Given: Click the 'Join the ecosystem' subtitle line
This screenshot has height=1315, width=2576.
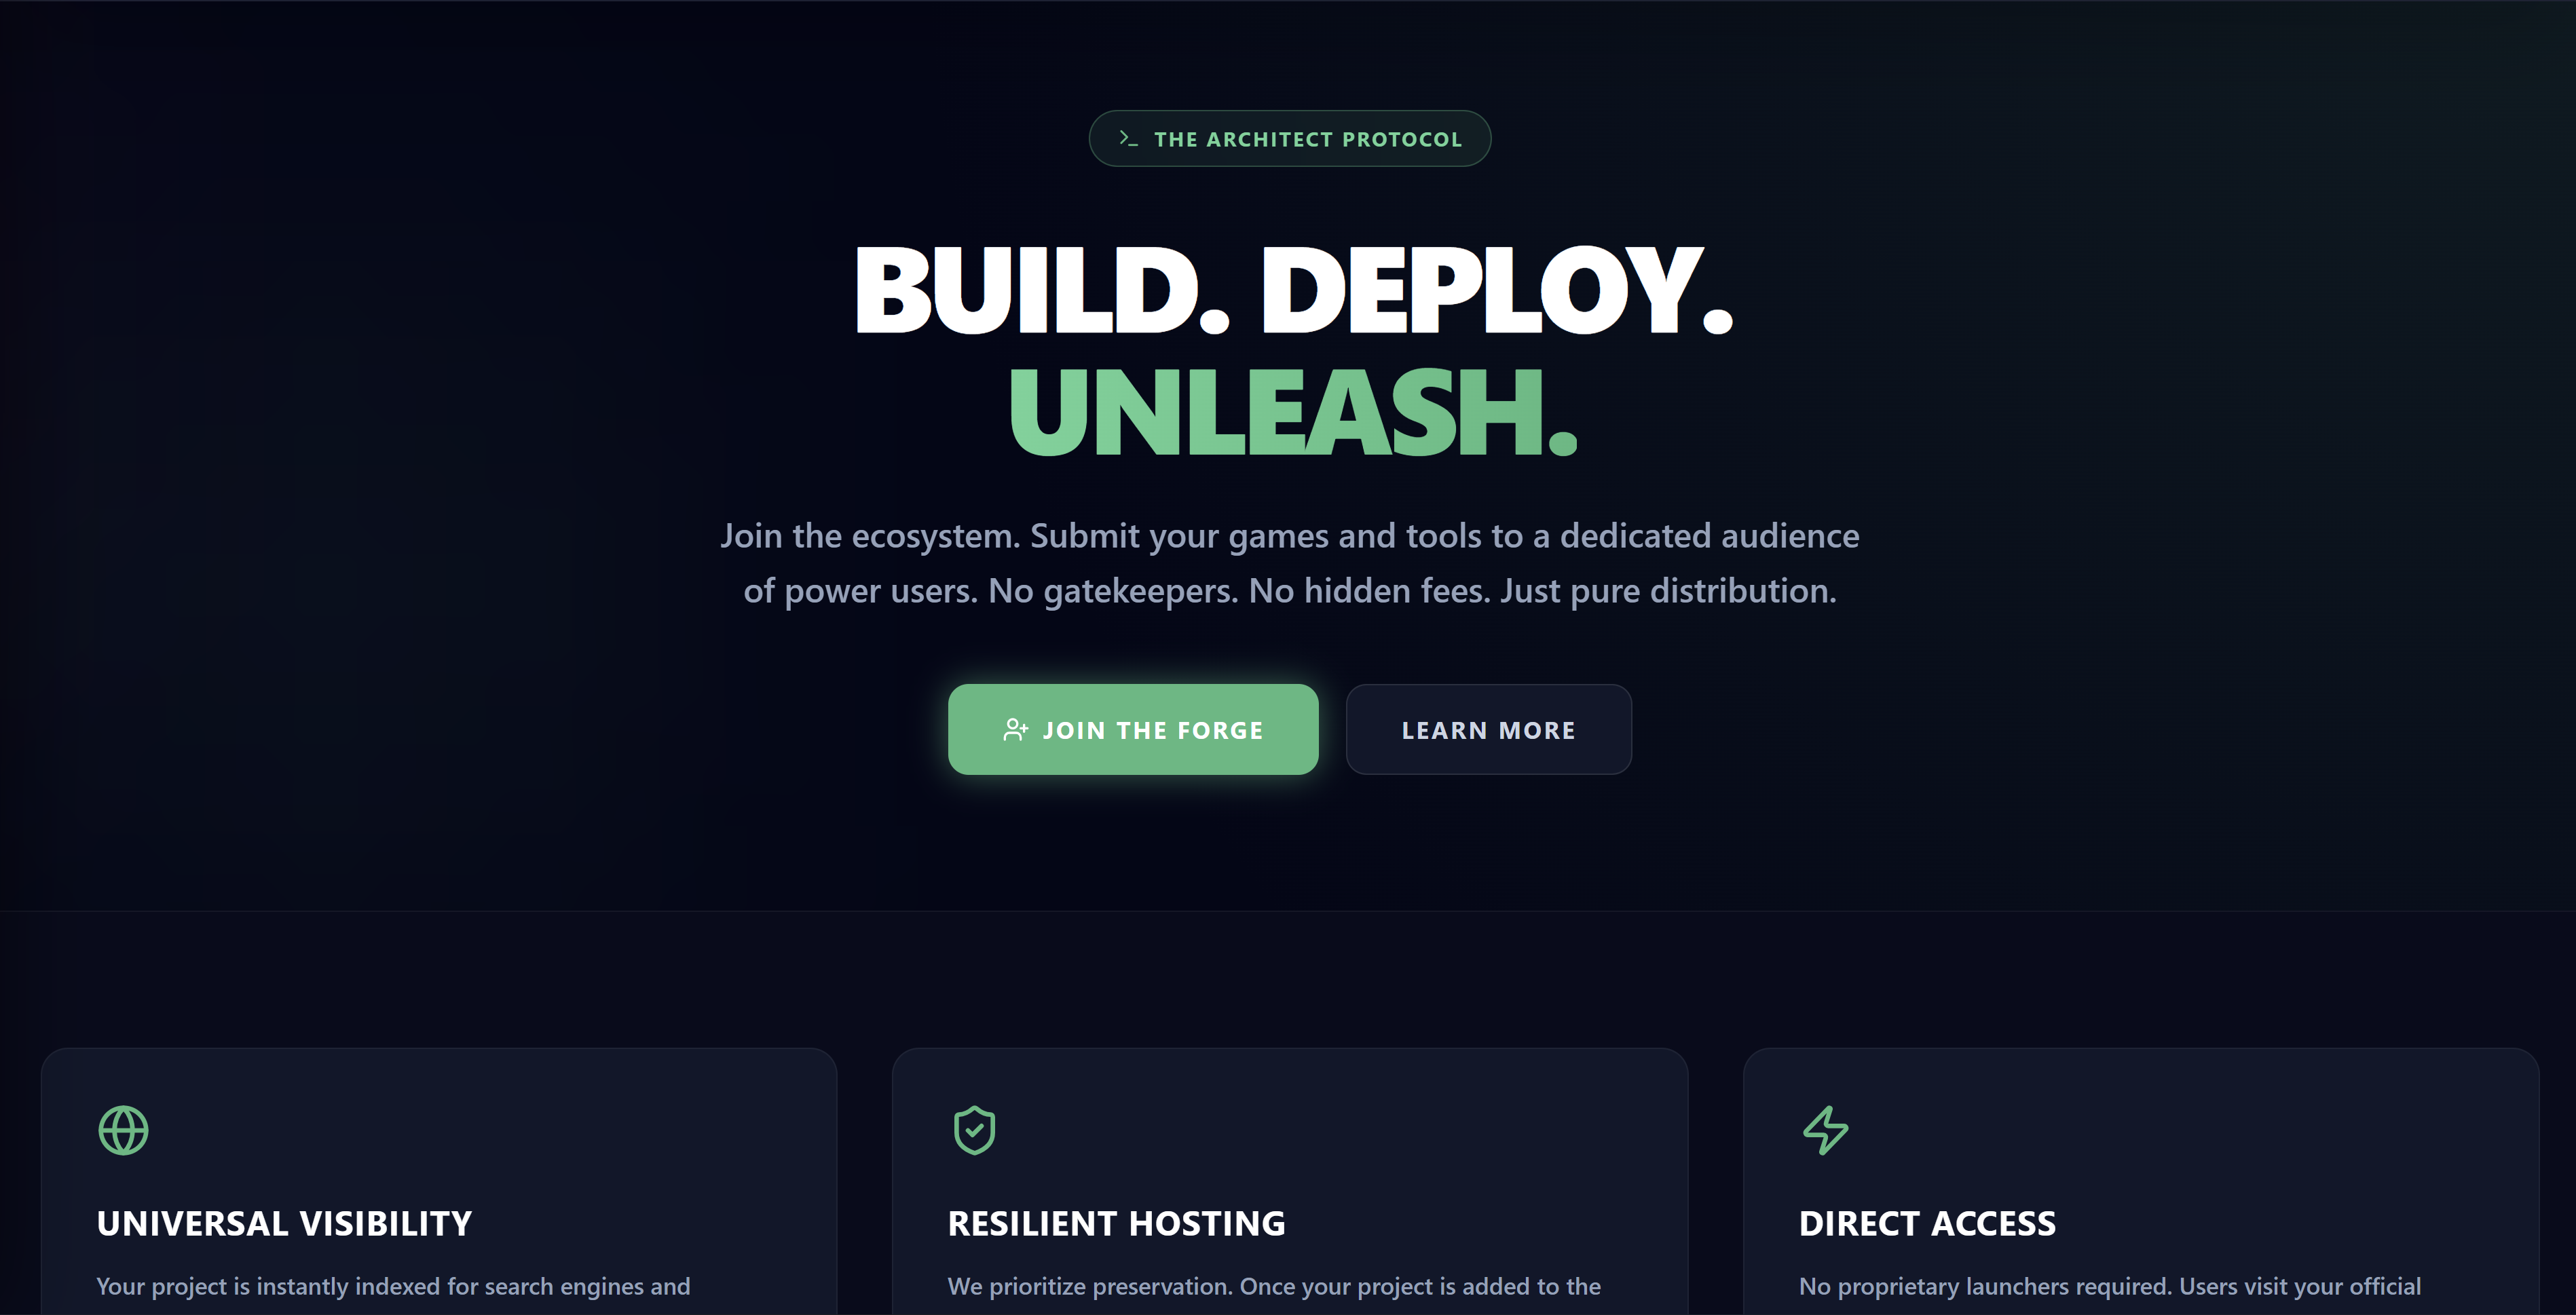Looking at the screenshot, I should click(1289, 536).
